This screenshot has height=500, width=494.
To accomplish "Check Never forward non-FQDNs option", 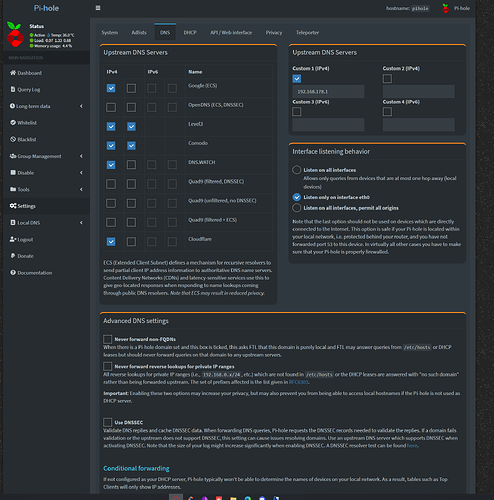I will click(107, 339).
